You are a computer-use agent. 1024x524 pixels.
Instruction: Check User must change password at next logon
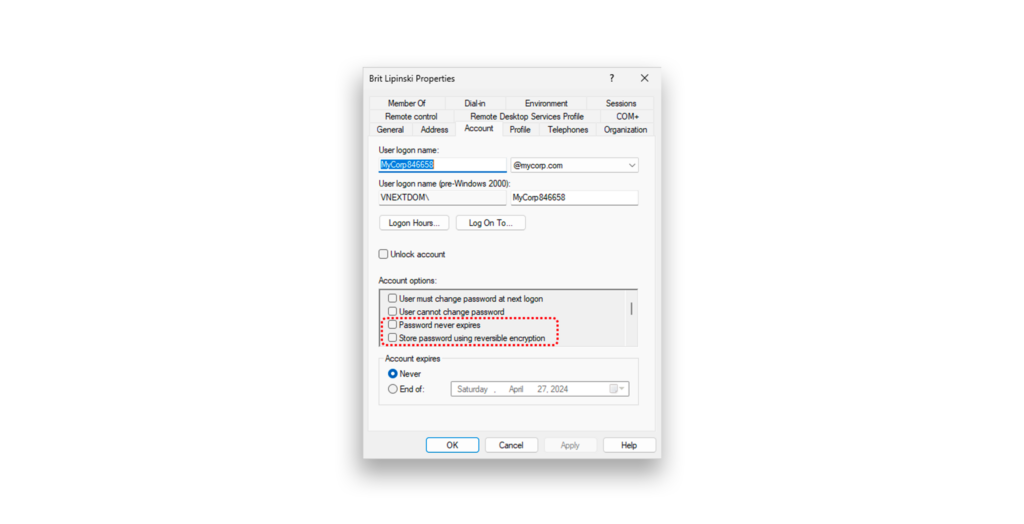(392, 299)
